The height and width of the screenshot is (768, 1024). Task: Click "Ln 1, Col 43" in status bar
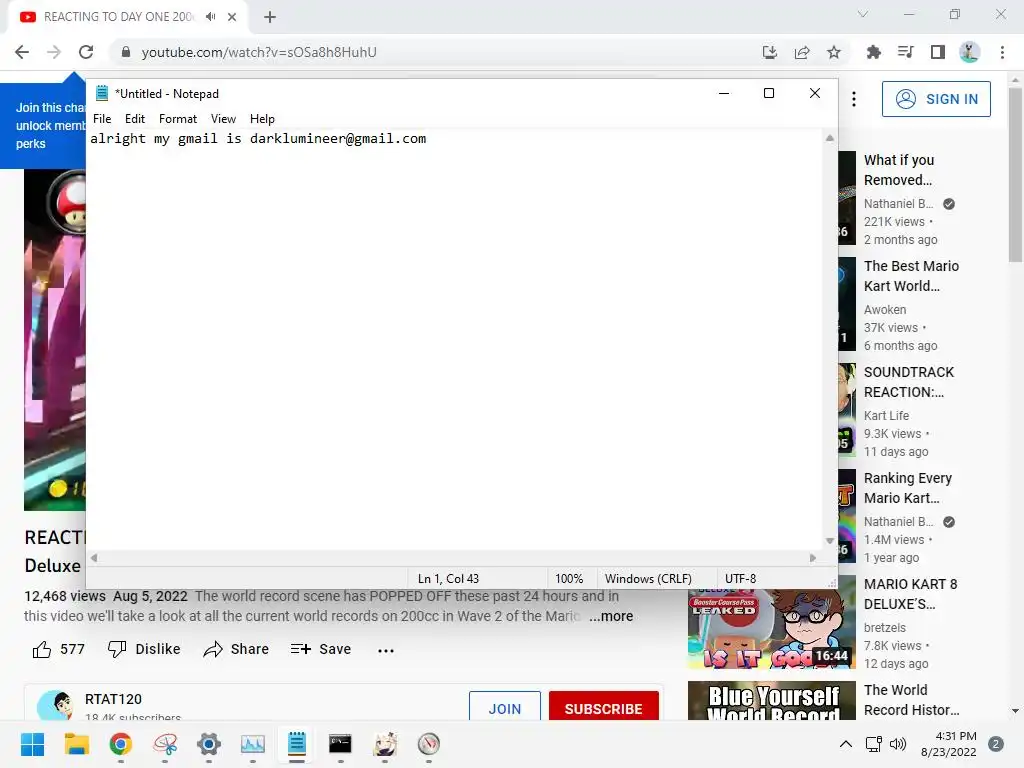tap(448, 579)
